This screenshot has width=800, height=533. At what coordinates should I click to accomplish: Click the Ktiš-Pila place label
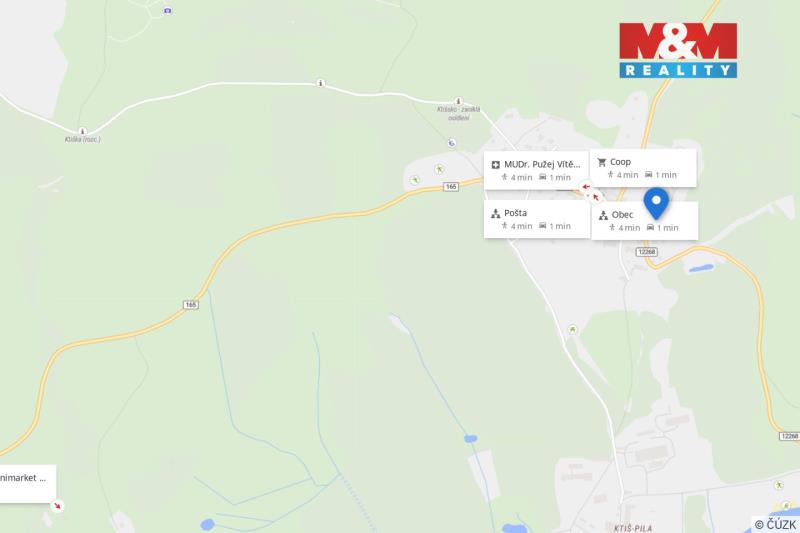click(633, 528)
